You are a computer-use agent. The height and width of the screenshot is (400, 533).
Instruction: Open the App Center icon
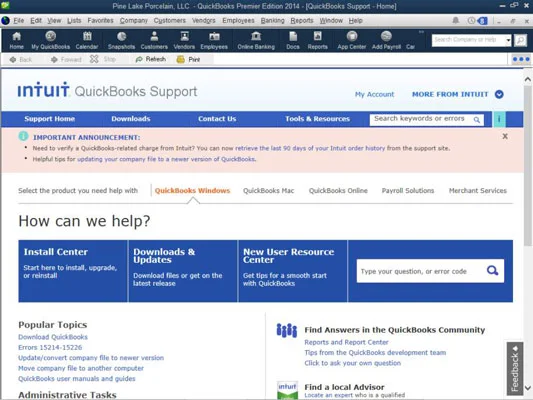pos(351,40)
